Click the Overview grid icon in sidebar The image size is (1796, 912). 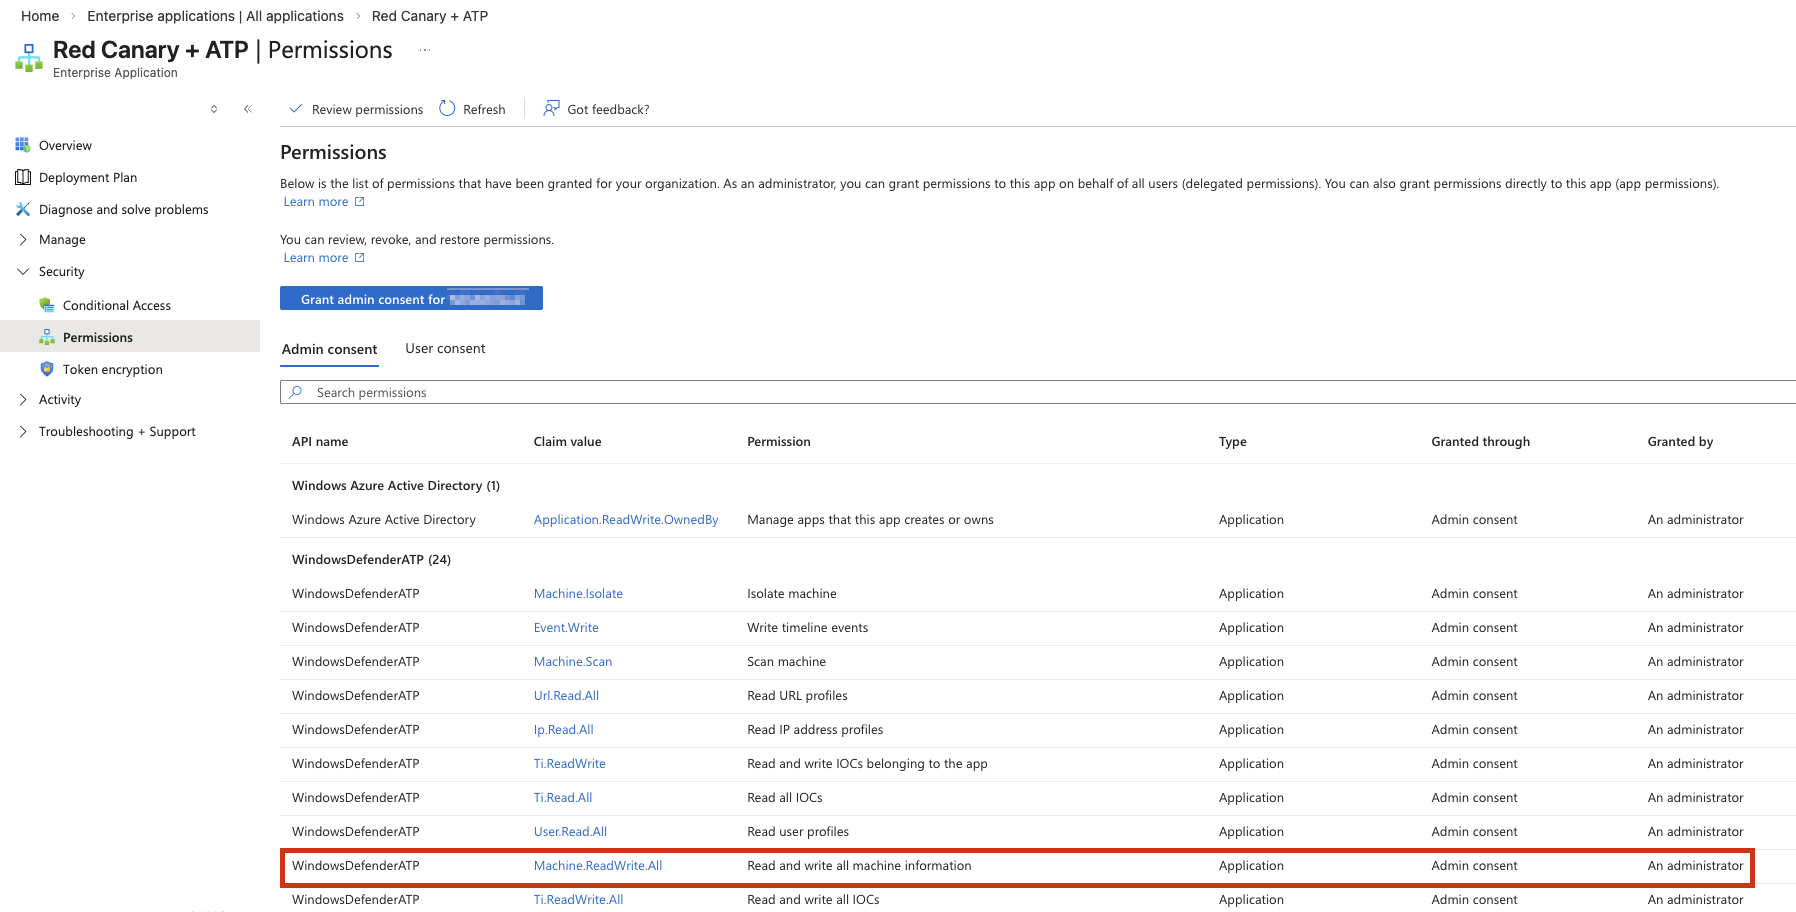tap(22, 145)
